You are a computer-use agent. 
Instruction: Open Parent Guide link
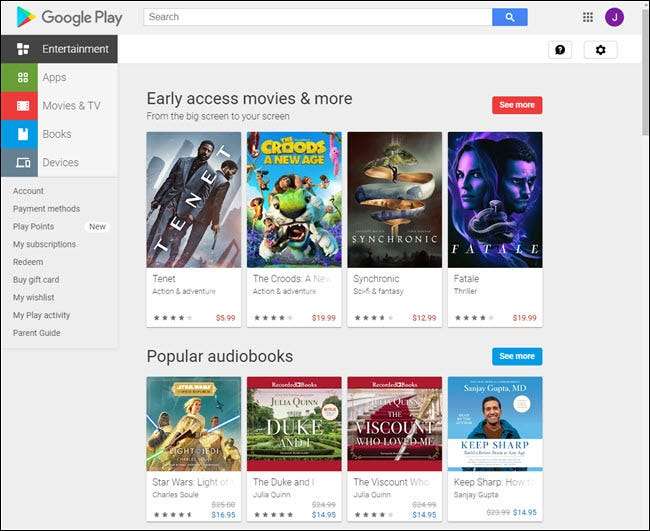36,333
